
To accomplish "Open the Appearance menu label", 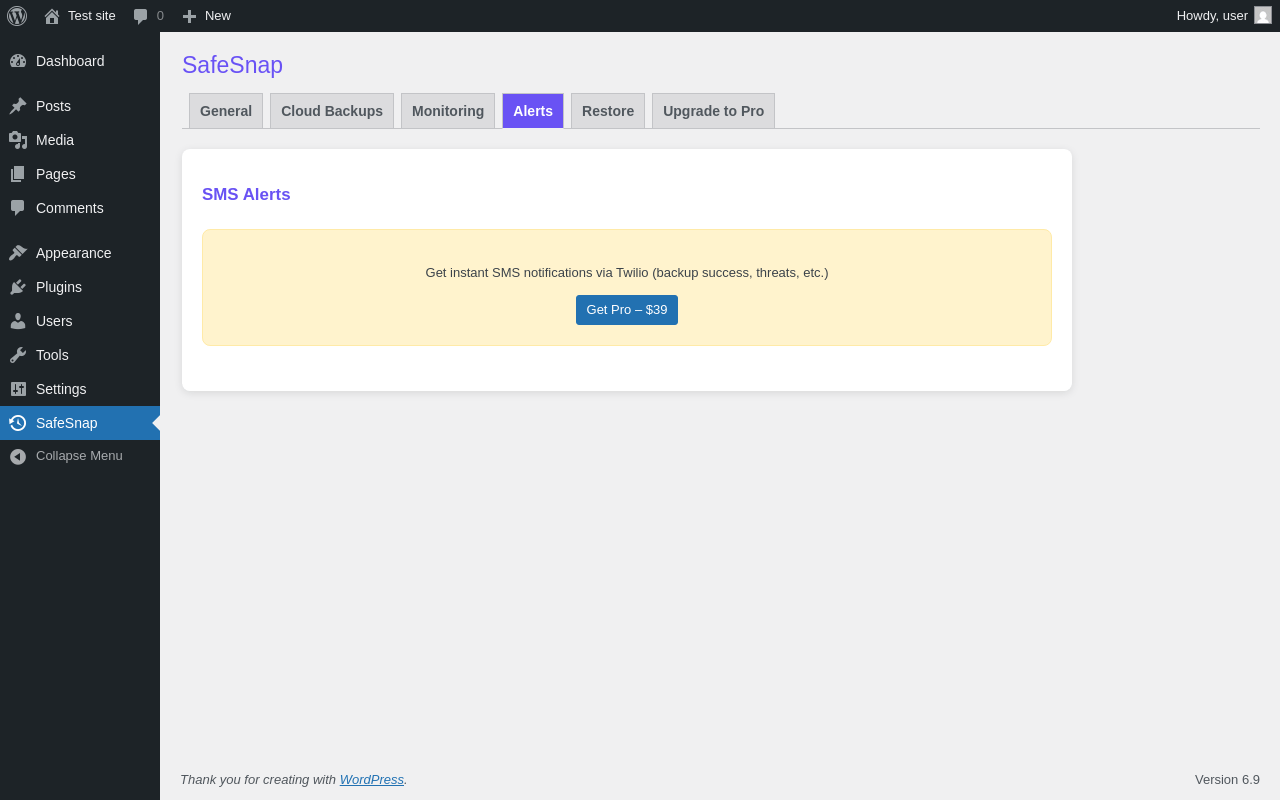I will pyautogui.click(x=74, y=253).
